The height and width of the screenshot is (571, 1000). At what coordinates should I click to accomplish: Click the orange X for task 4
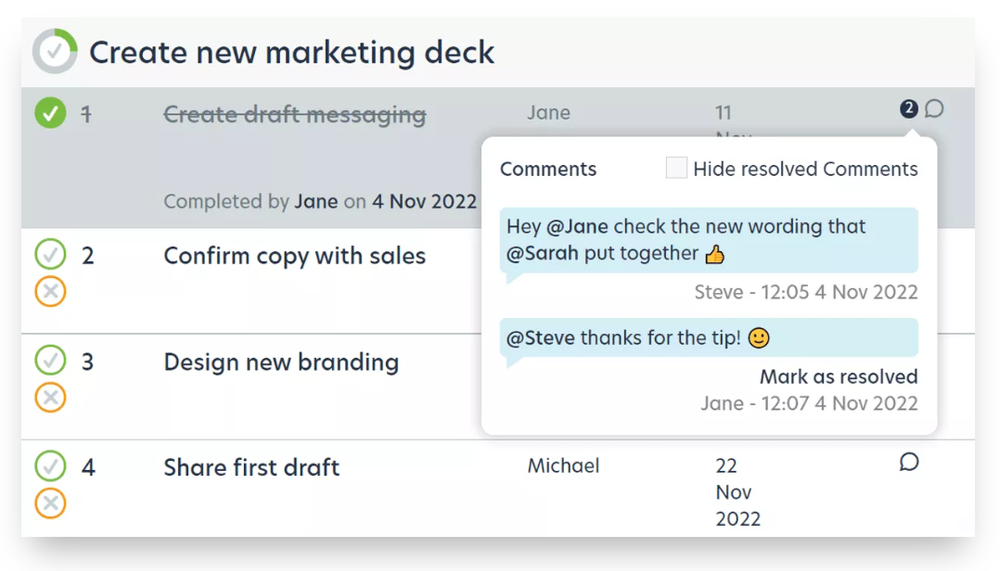click(50, 502)
